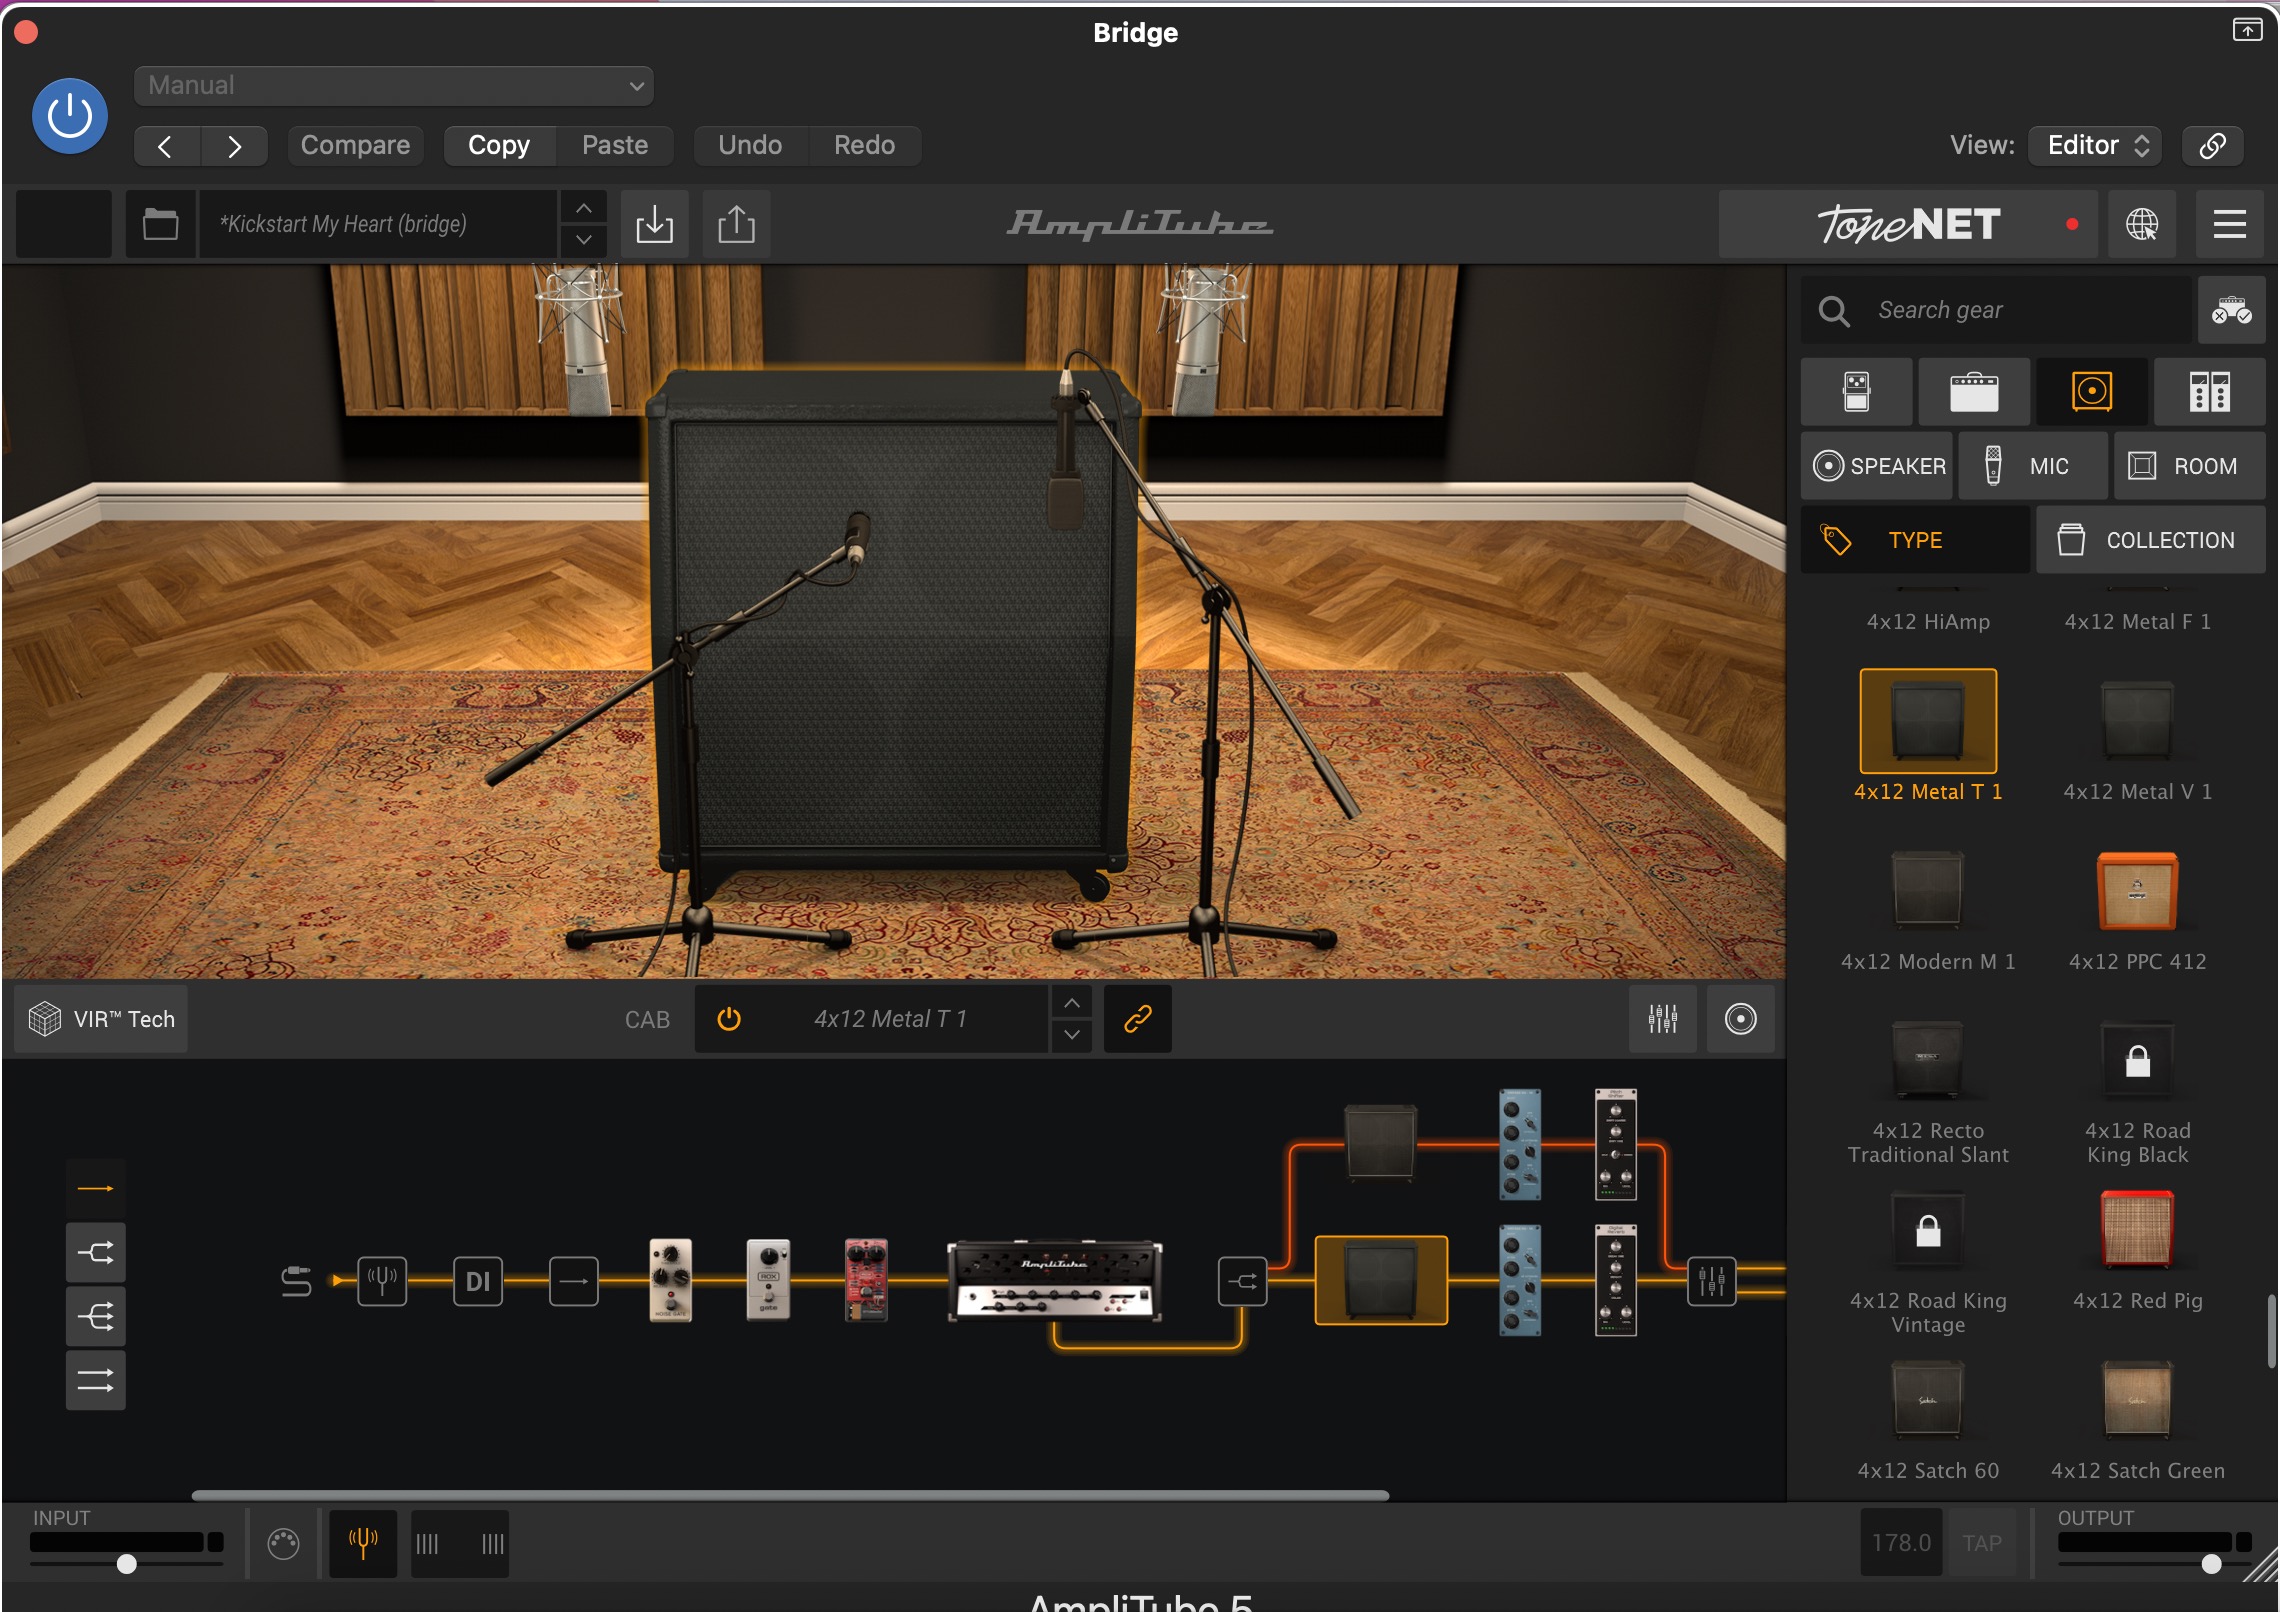The image size is (2280, 1612).
Task: Click the sidechain link icon in header
Action: tap(2212, 146)
